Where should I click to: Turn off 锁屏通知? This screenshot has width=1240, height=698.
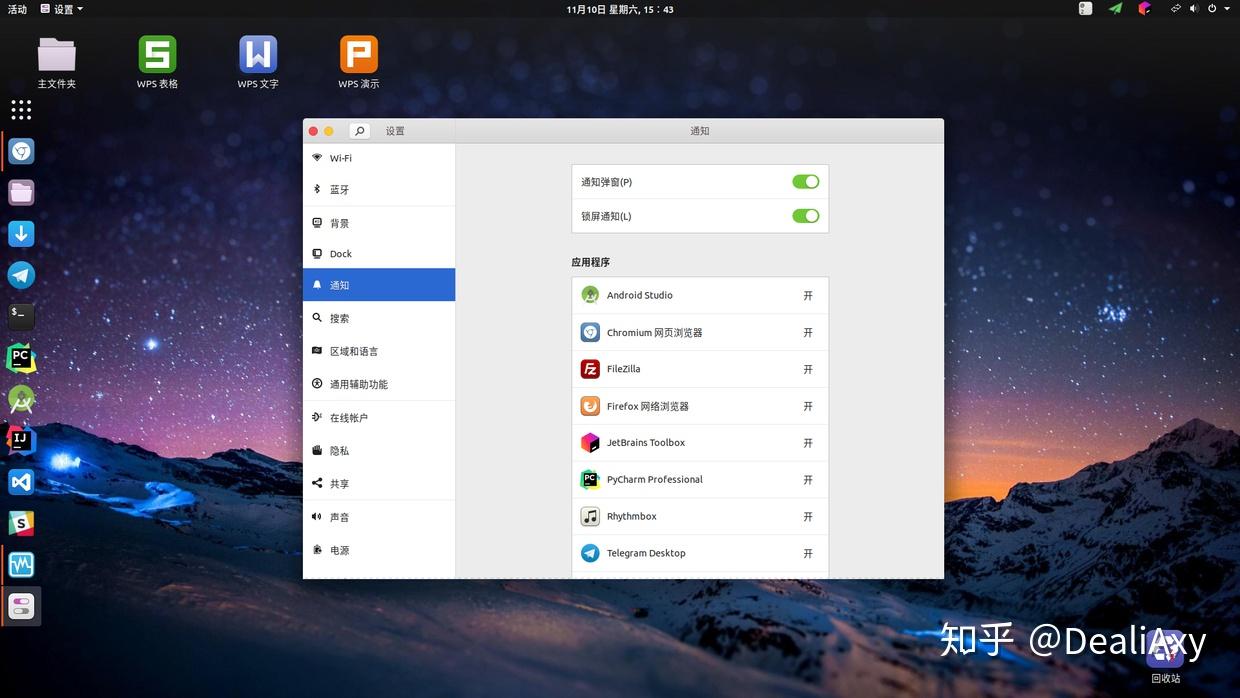coord(805,215)
